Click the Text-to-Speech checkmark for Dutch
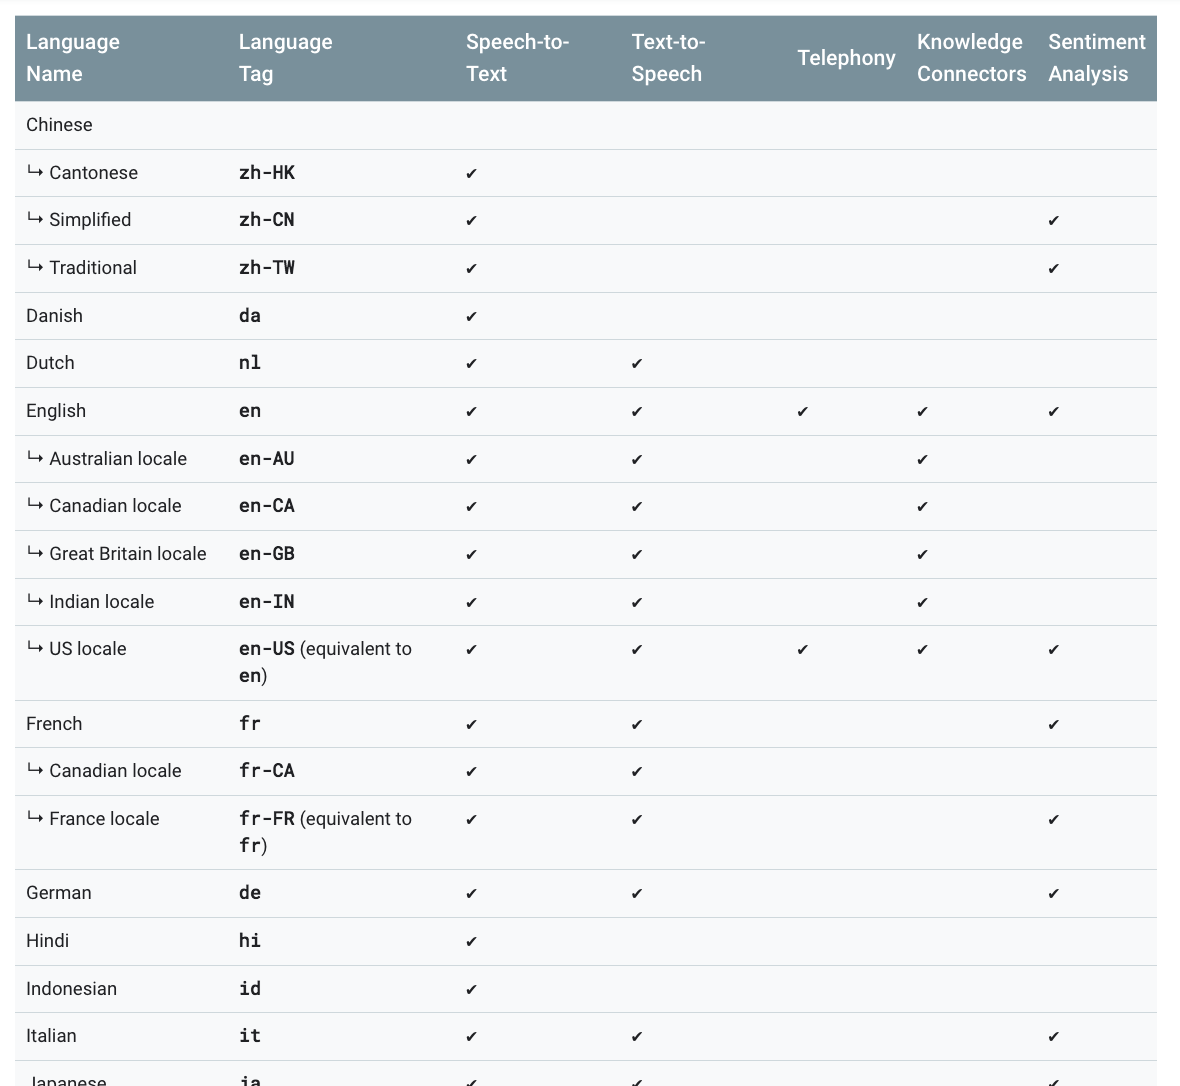This screenshot has width=1180, height=1086. [636, 363]
